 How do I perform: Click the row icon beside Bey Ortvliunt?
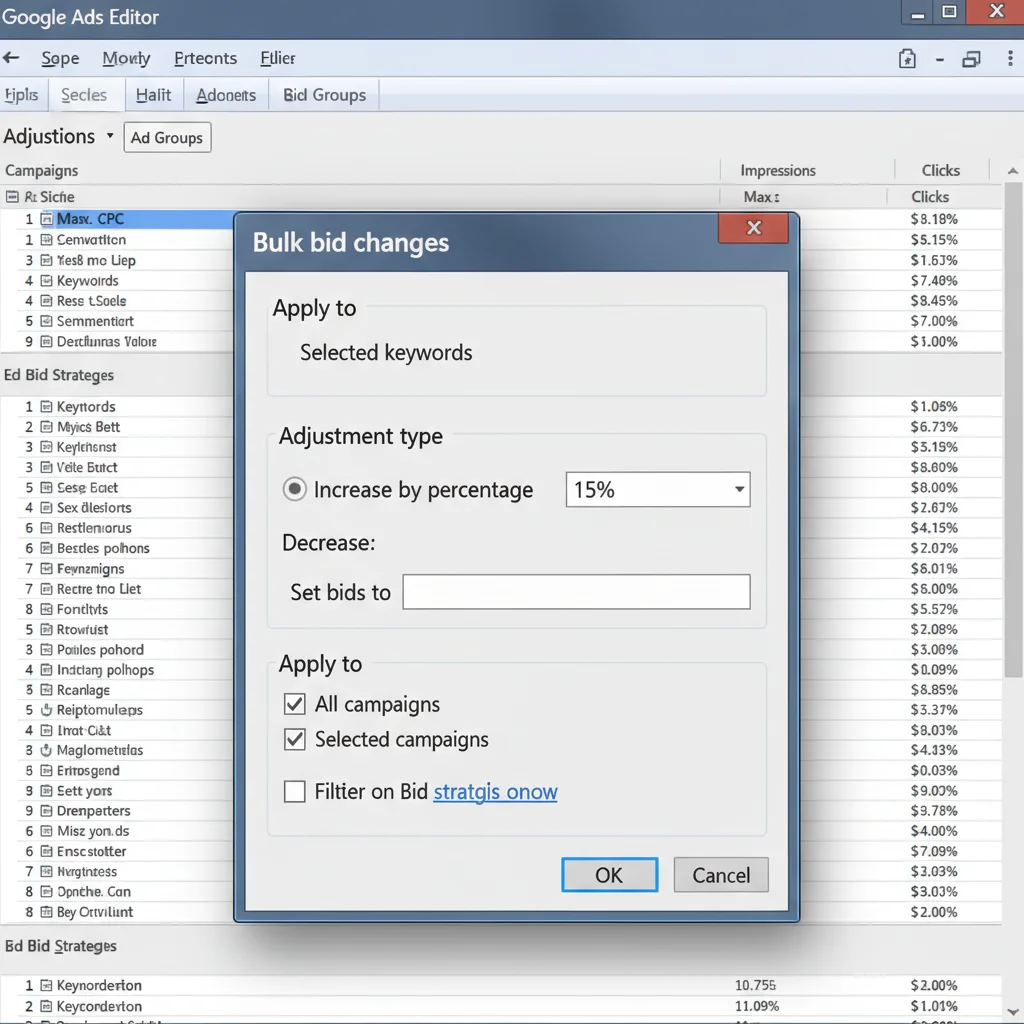click(46, 912)
